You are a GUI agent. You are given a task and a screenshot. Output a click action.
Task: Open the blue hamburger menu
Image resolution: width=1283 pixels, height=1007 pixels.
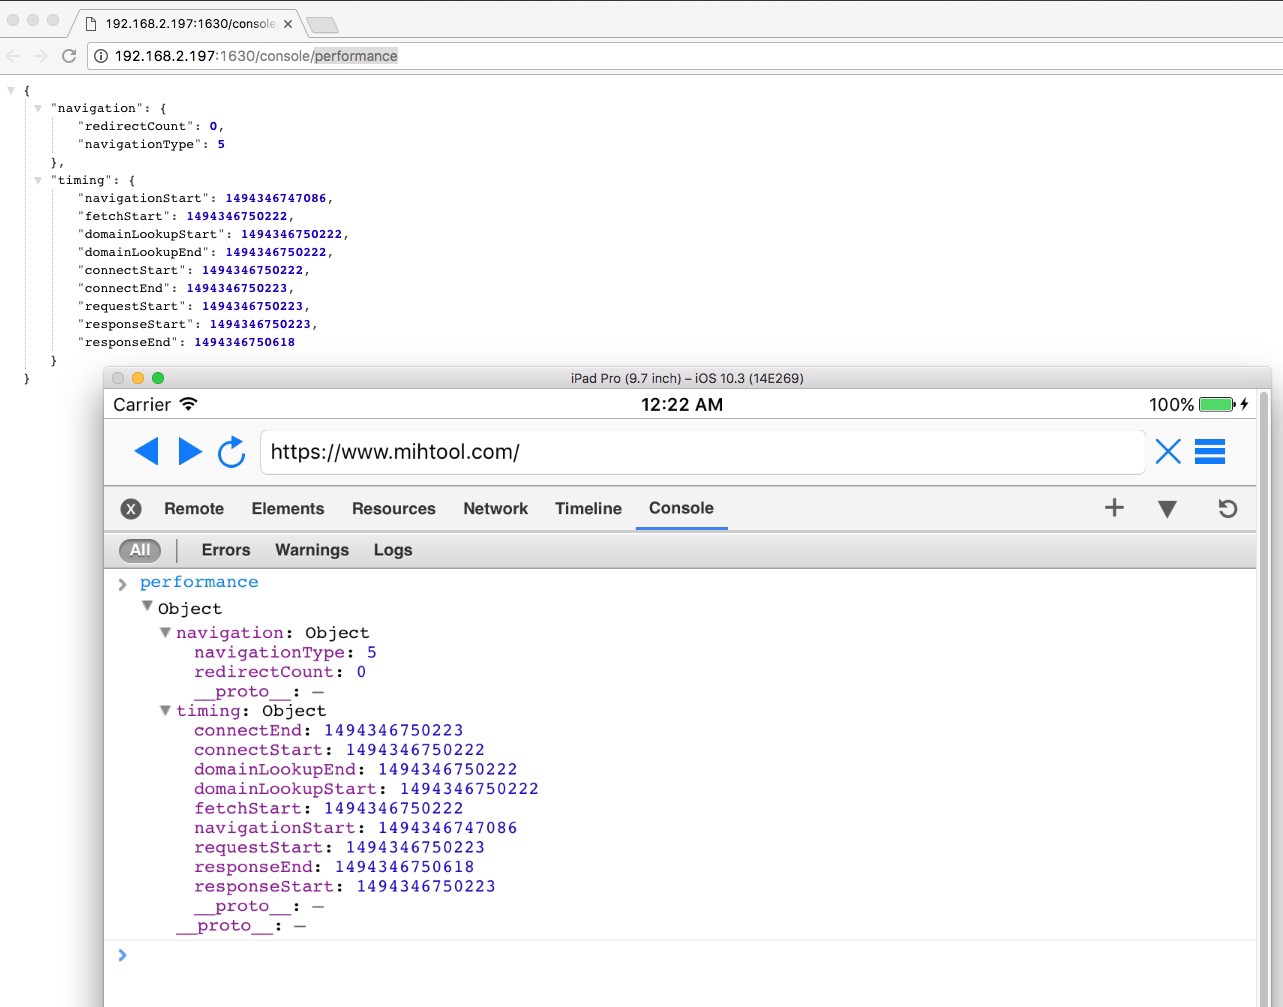[1210, 452]
